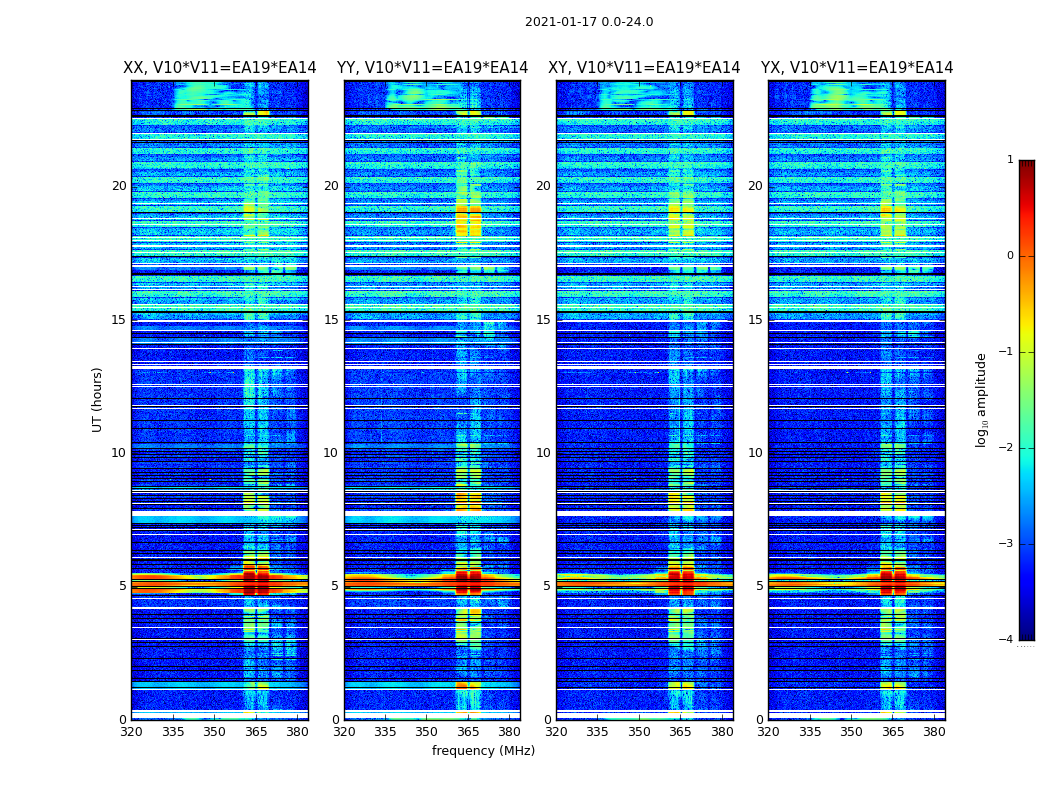Click the YY, V10*V11=EA19*EA14 panel title
The height and width of the screenshot is (800, 1050).
[x=433, y=68]
